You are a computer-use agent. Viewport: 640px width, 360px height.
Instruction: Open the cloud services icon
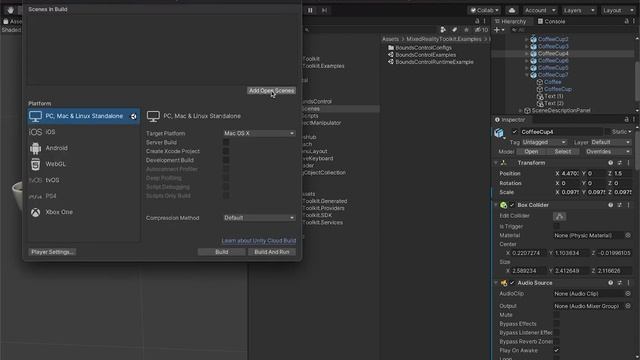pos(512,10)
